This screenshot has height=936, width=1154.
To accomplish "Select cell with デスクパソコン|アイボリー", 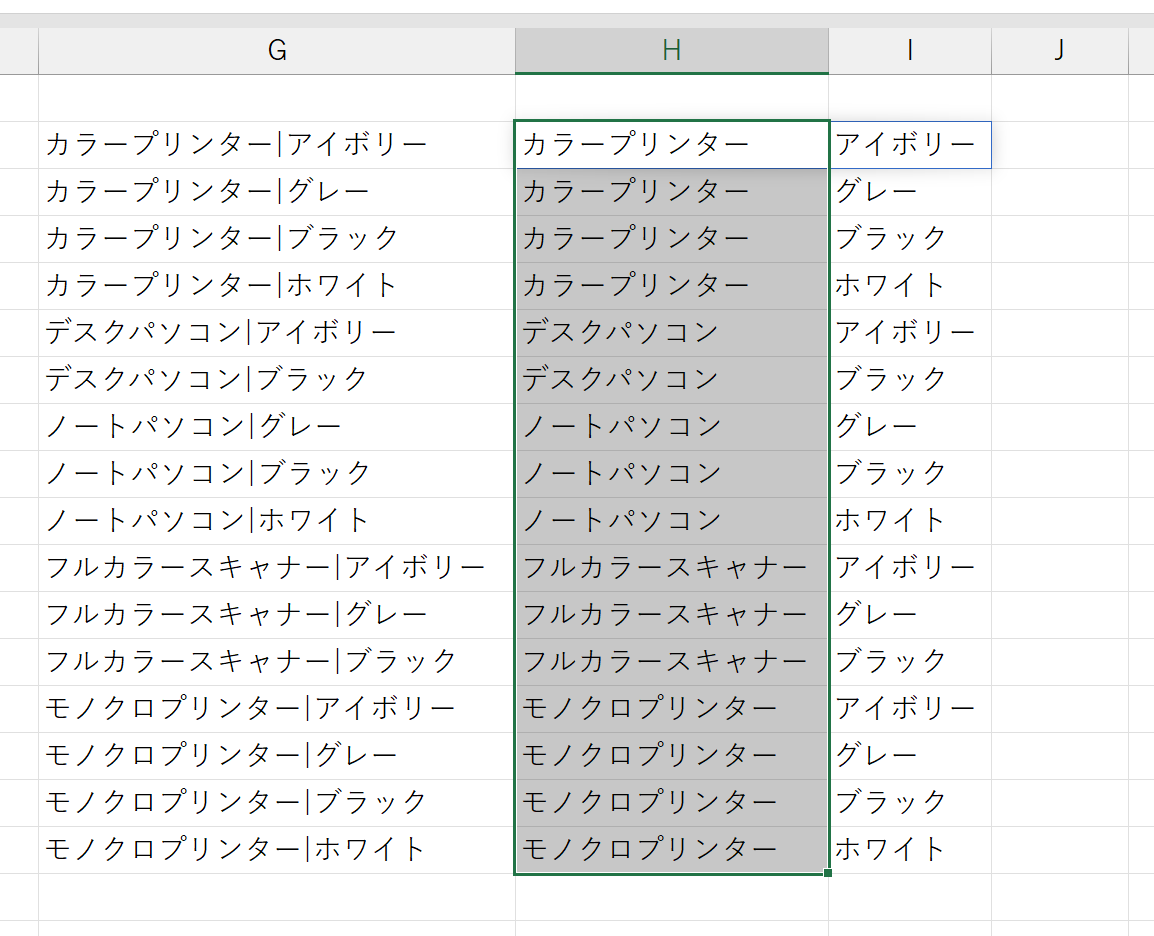I will [277, 333].
